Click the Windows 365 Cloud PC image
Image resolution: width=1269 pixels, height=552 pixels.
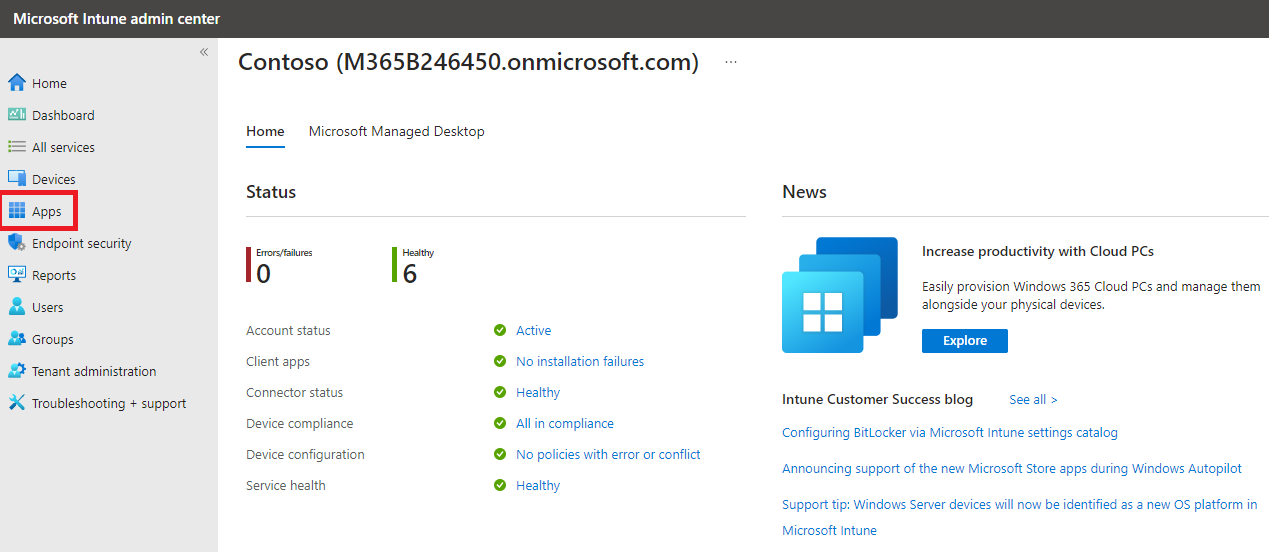pos(840,295)
